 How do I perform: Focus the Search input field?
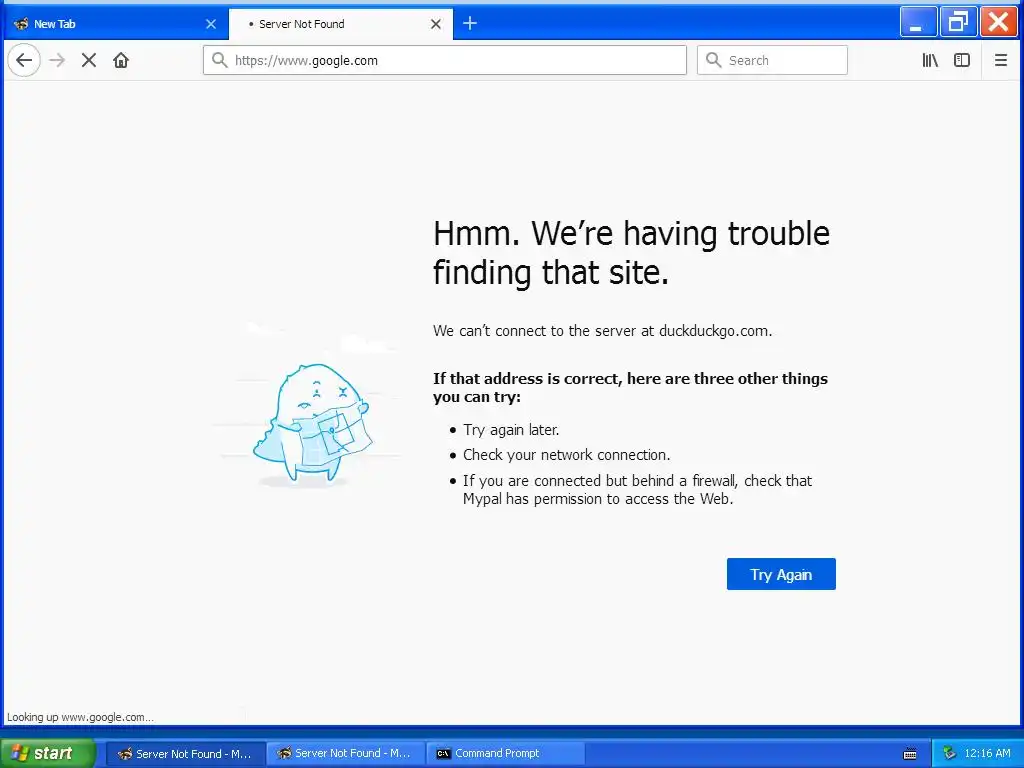pyautogui.click(x=772, y=60)
